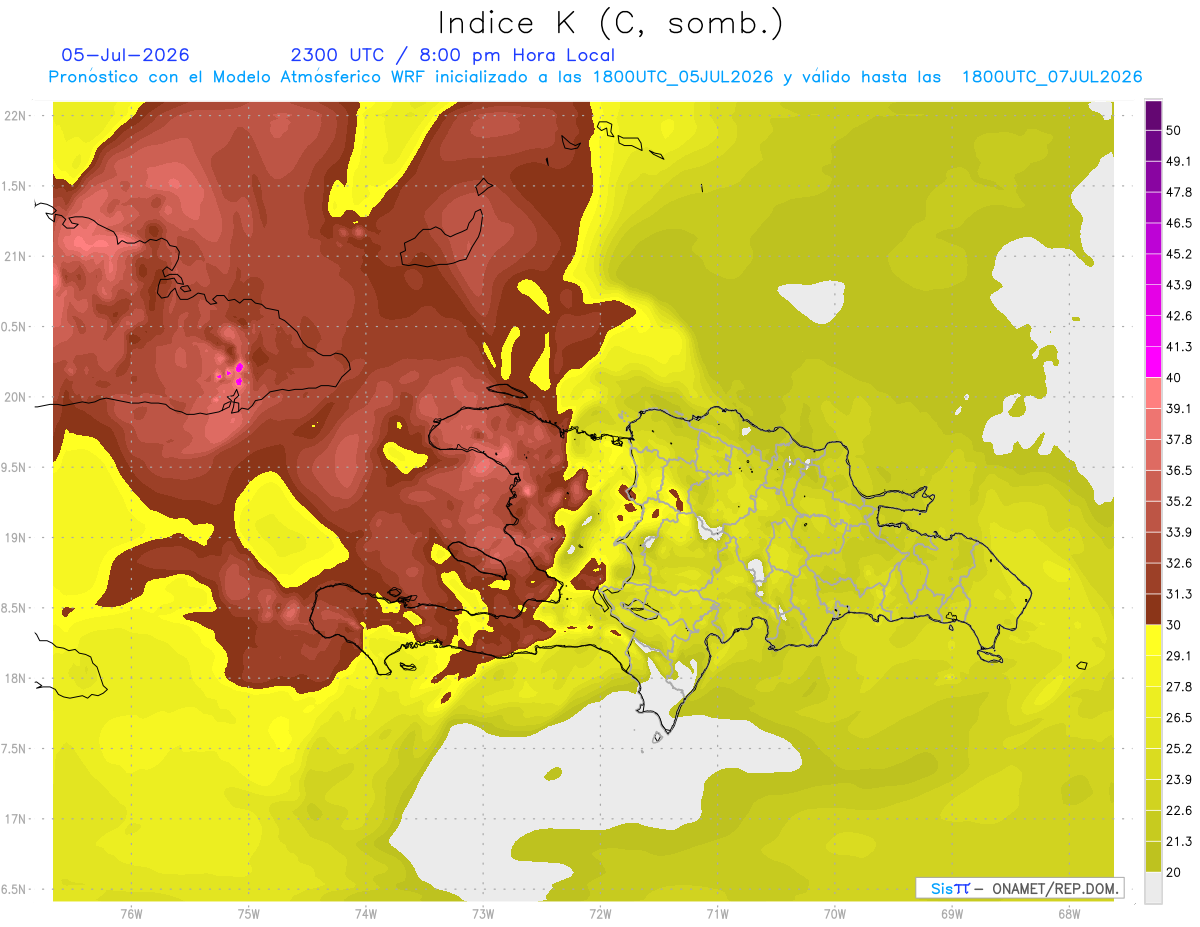Click the initialization stamp "1800UTC_05JUL2026"
Image resolution: width=1200 pixels, height=927 pixels.
(683, 77)
